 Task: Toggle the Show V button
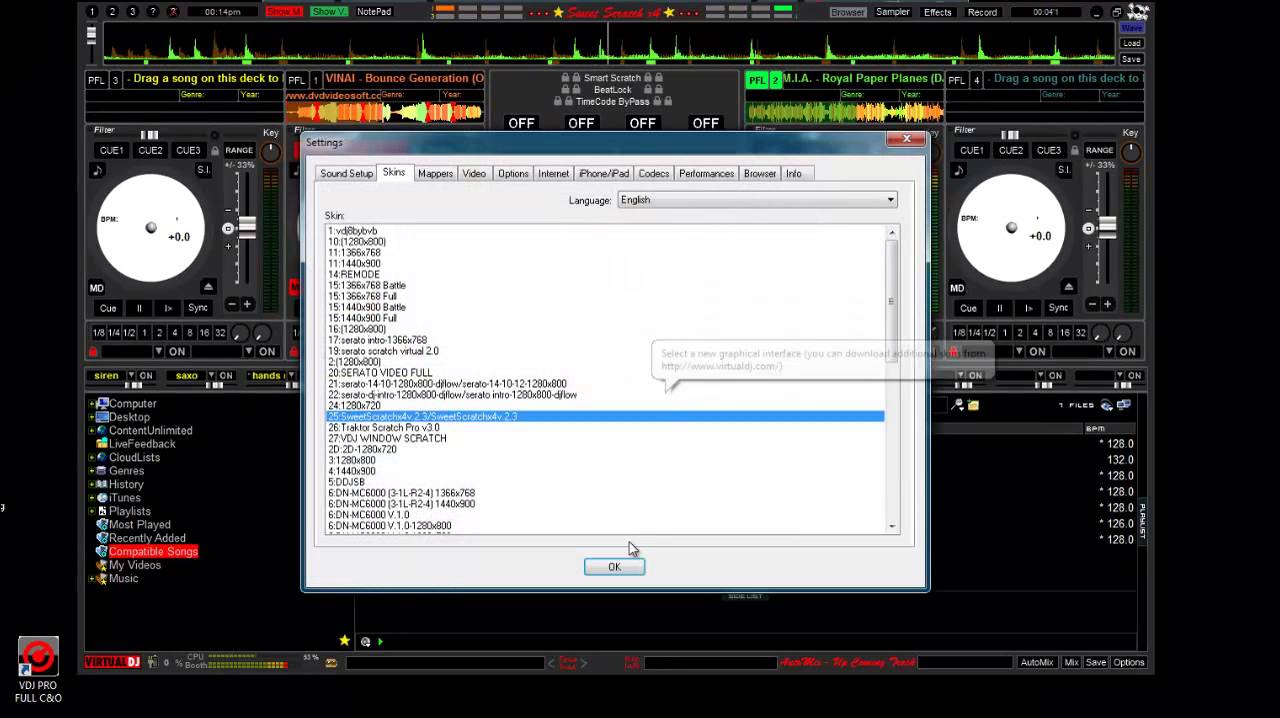click(x=327, y=12)
